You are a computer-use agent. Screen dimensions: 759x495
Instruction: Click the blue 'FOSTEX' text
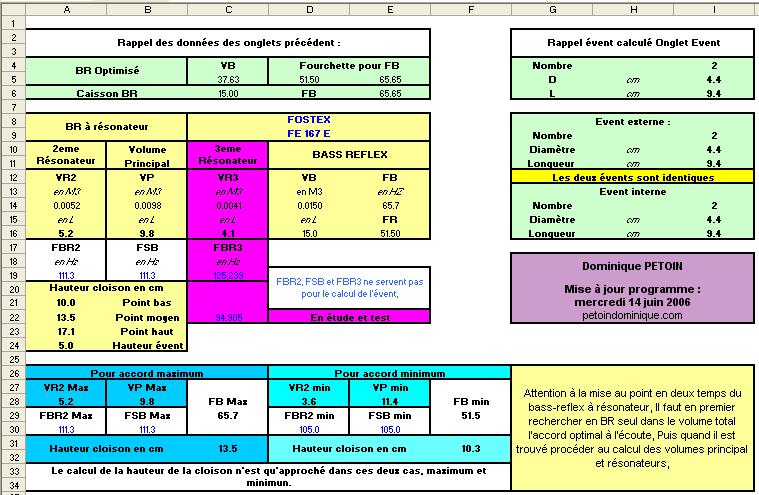coord(308,120)
